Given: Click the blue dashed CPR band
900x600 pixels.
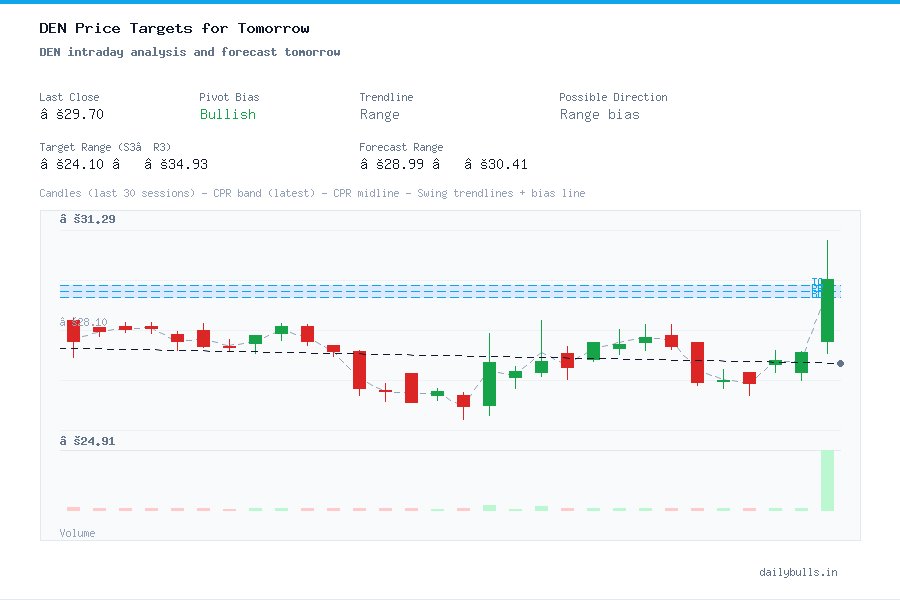Looking at the screenshot, I should [450, 291].
